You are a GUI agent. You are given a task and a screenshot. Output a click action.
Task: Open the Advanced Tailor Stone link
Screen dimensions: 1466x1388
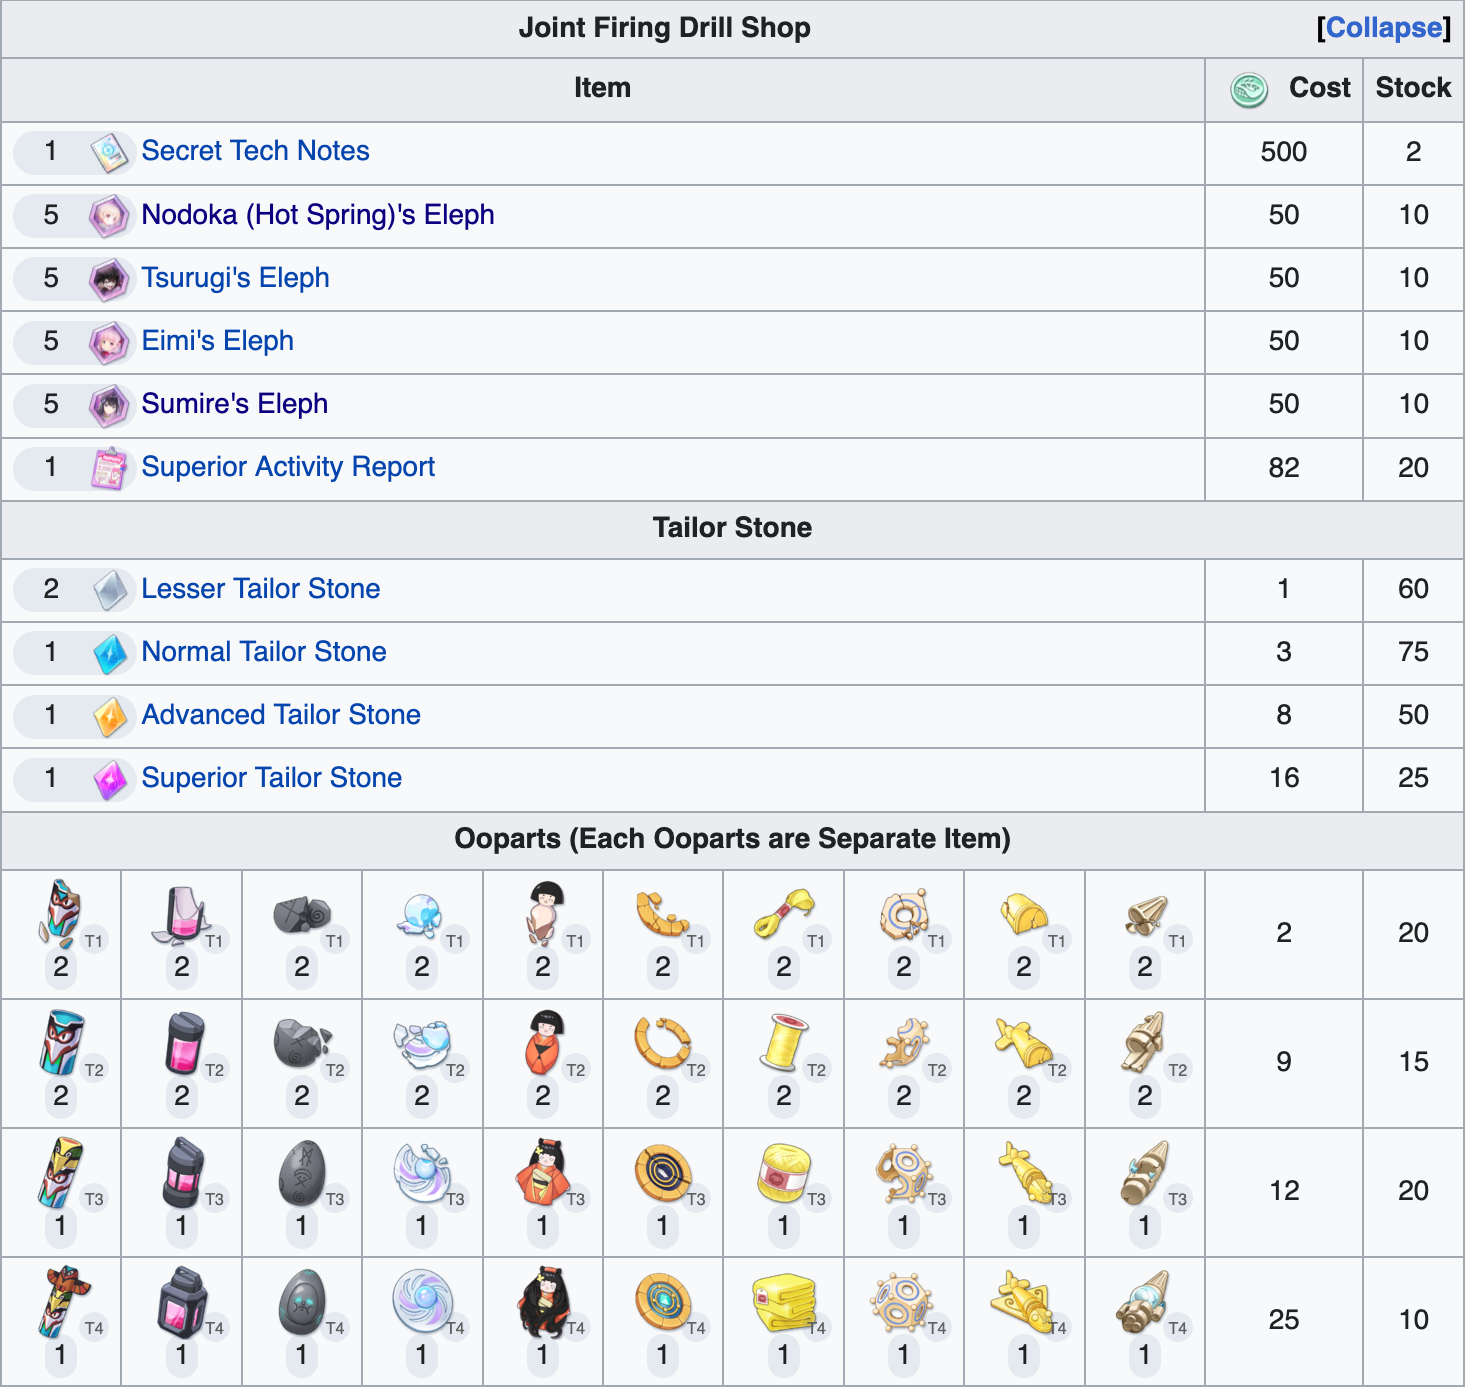point(281,715)
